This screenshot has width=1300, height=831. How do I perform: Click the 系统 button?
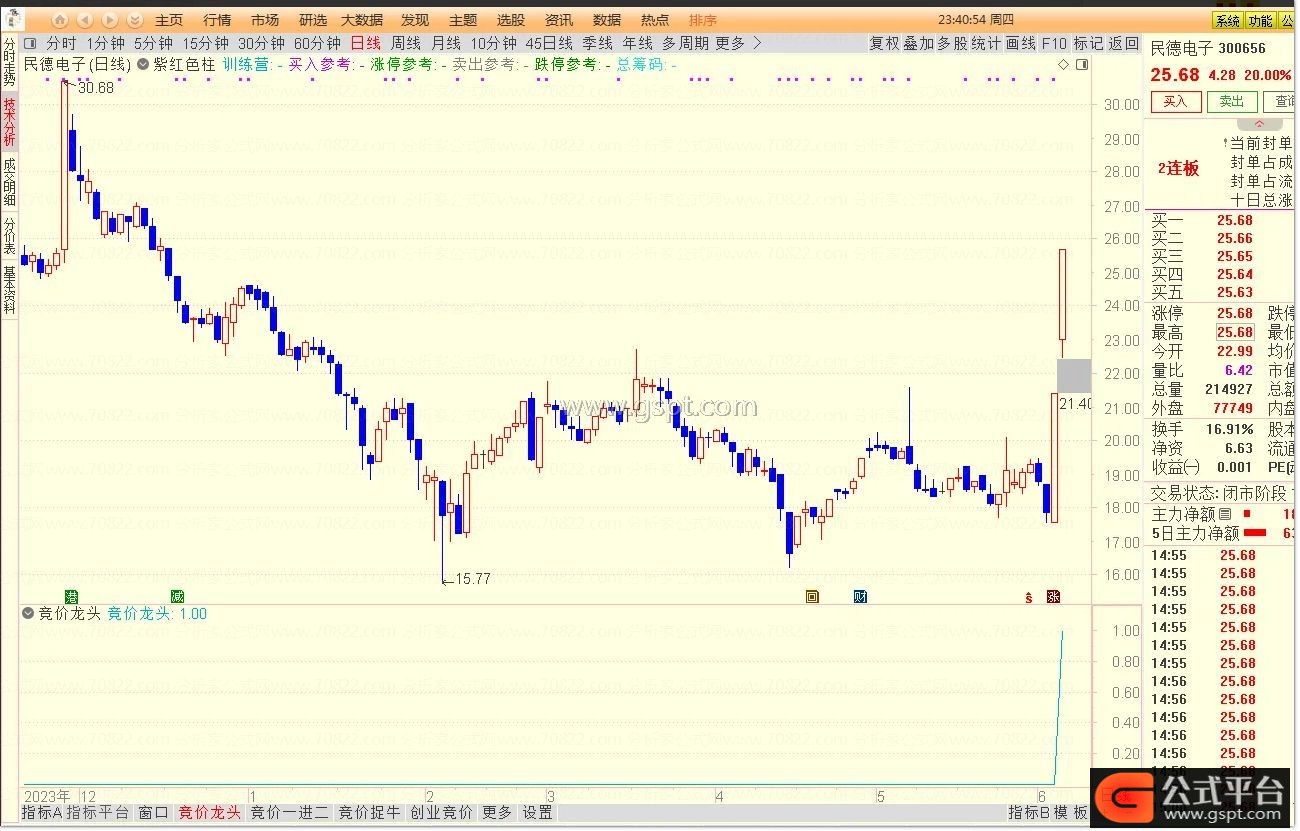point(1227,21)
